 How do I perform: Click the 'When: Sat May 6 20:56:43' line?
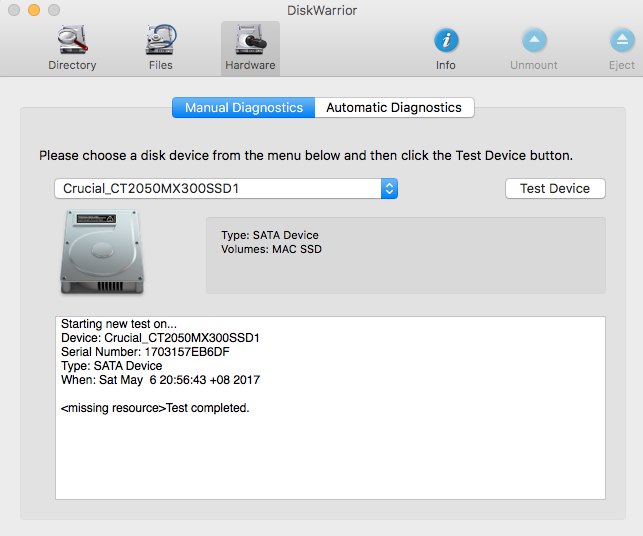click(x=160, y=380)
